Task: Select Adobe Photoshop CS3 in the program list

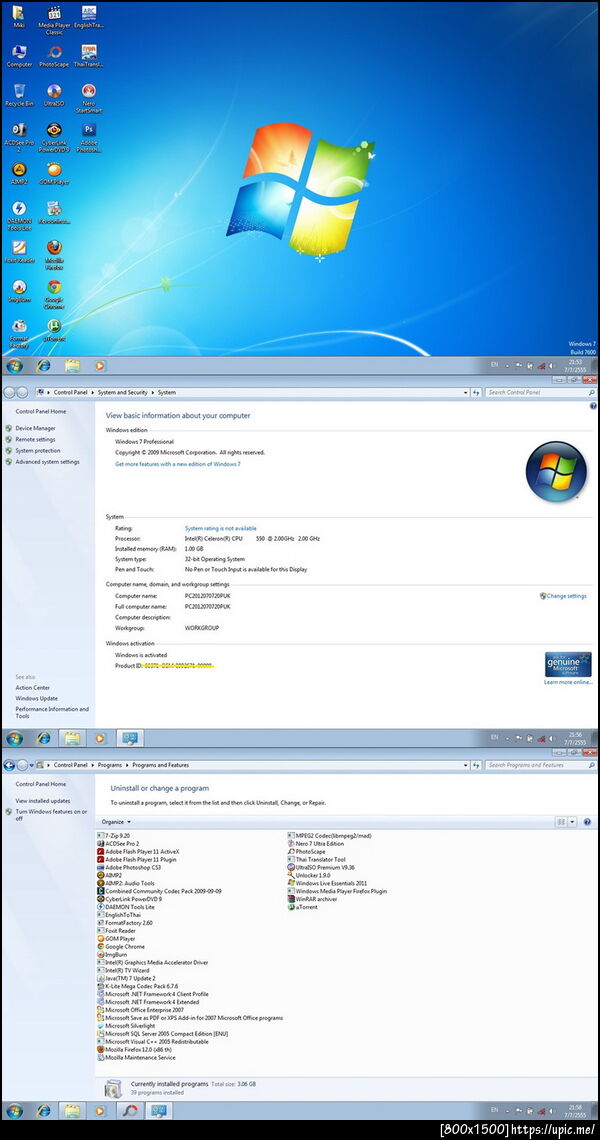Action: [128, 867]
